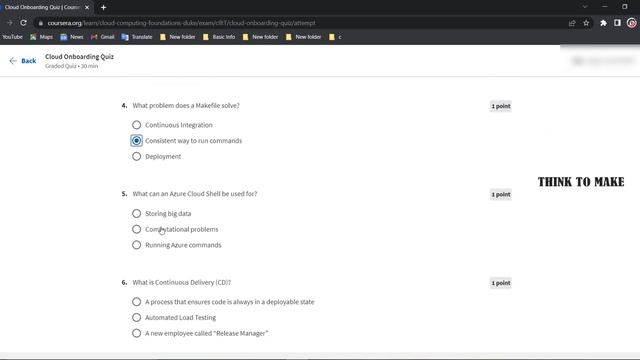
Task: Open a new tab with plus button
Action: tap(103, 7)
